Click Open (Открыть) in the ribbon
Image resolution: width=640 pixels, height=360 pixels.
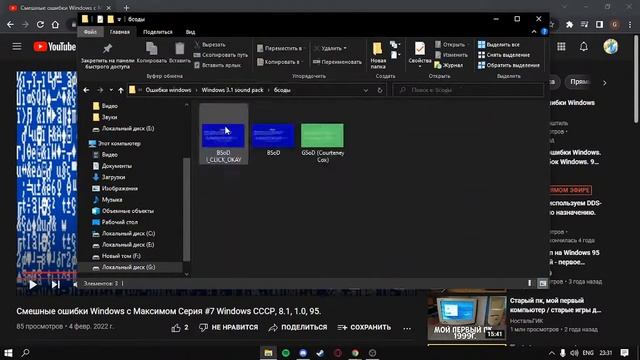[450, 44]
